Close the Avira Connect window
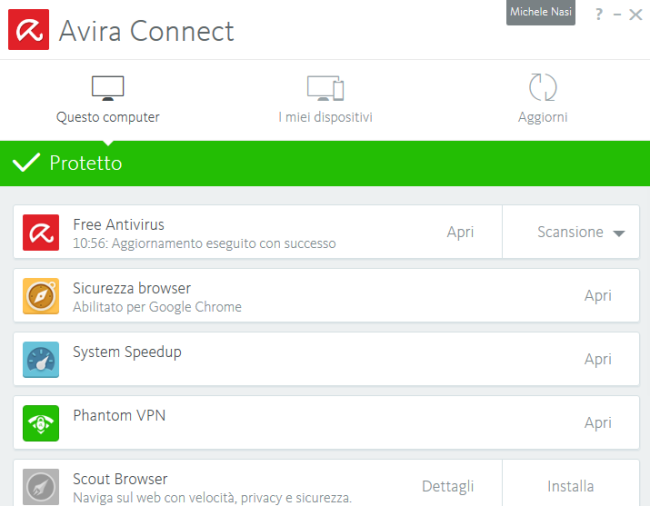The image size is (650, 506). tap(635, 15)
